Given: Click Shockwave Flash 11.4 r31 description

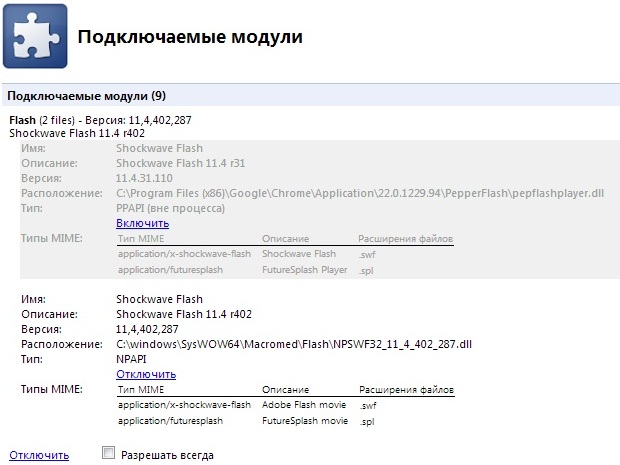Looking at the screenshot, I should click(x=181, y=163).
